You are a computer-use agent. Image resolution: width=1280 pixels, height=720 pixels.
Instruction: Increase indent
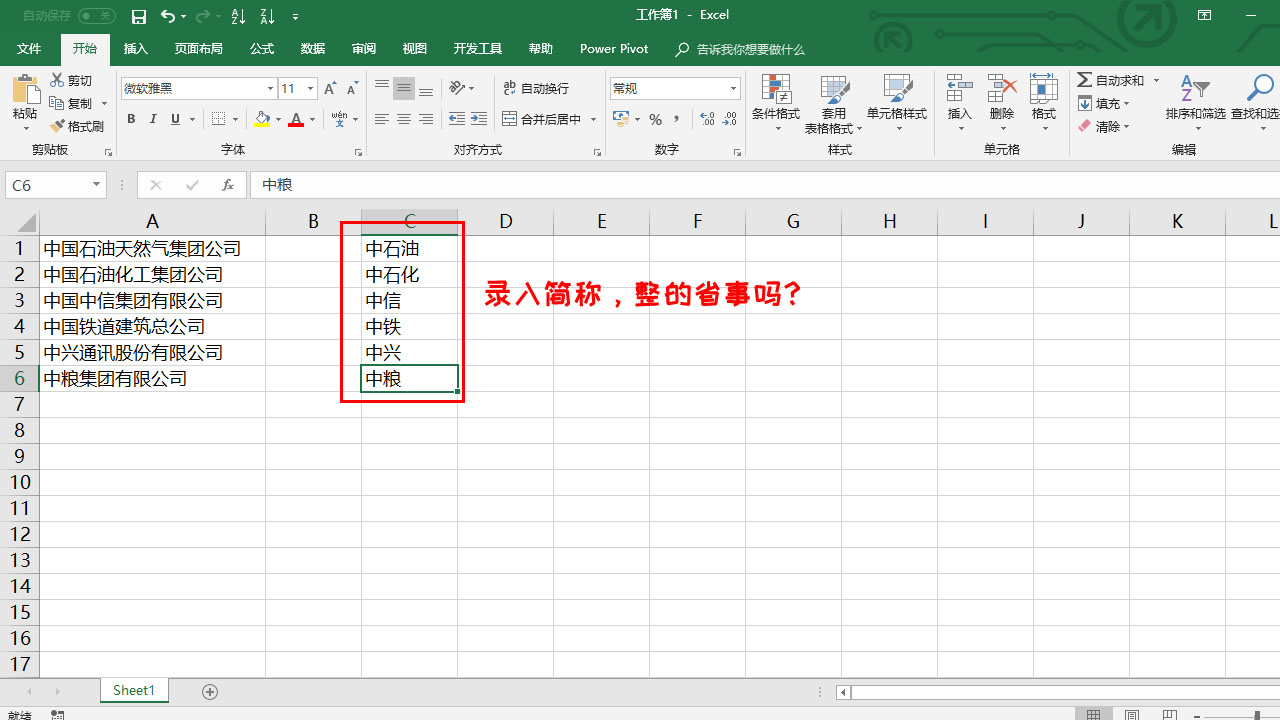(x=479, y=119)
